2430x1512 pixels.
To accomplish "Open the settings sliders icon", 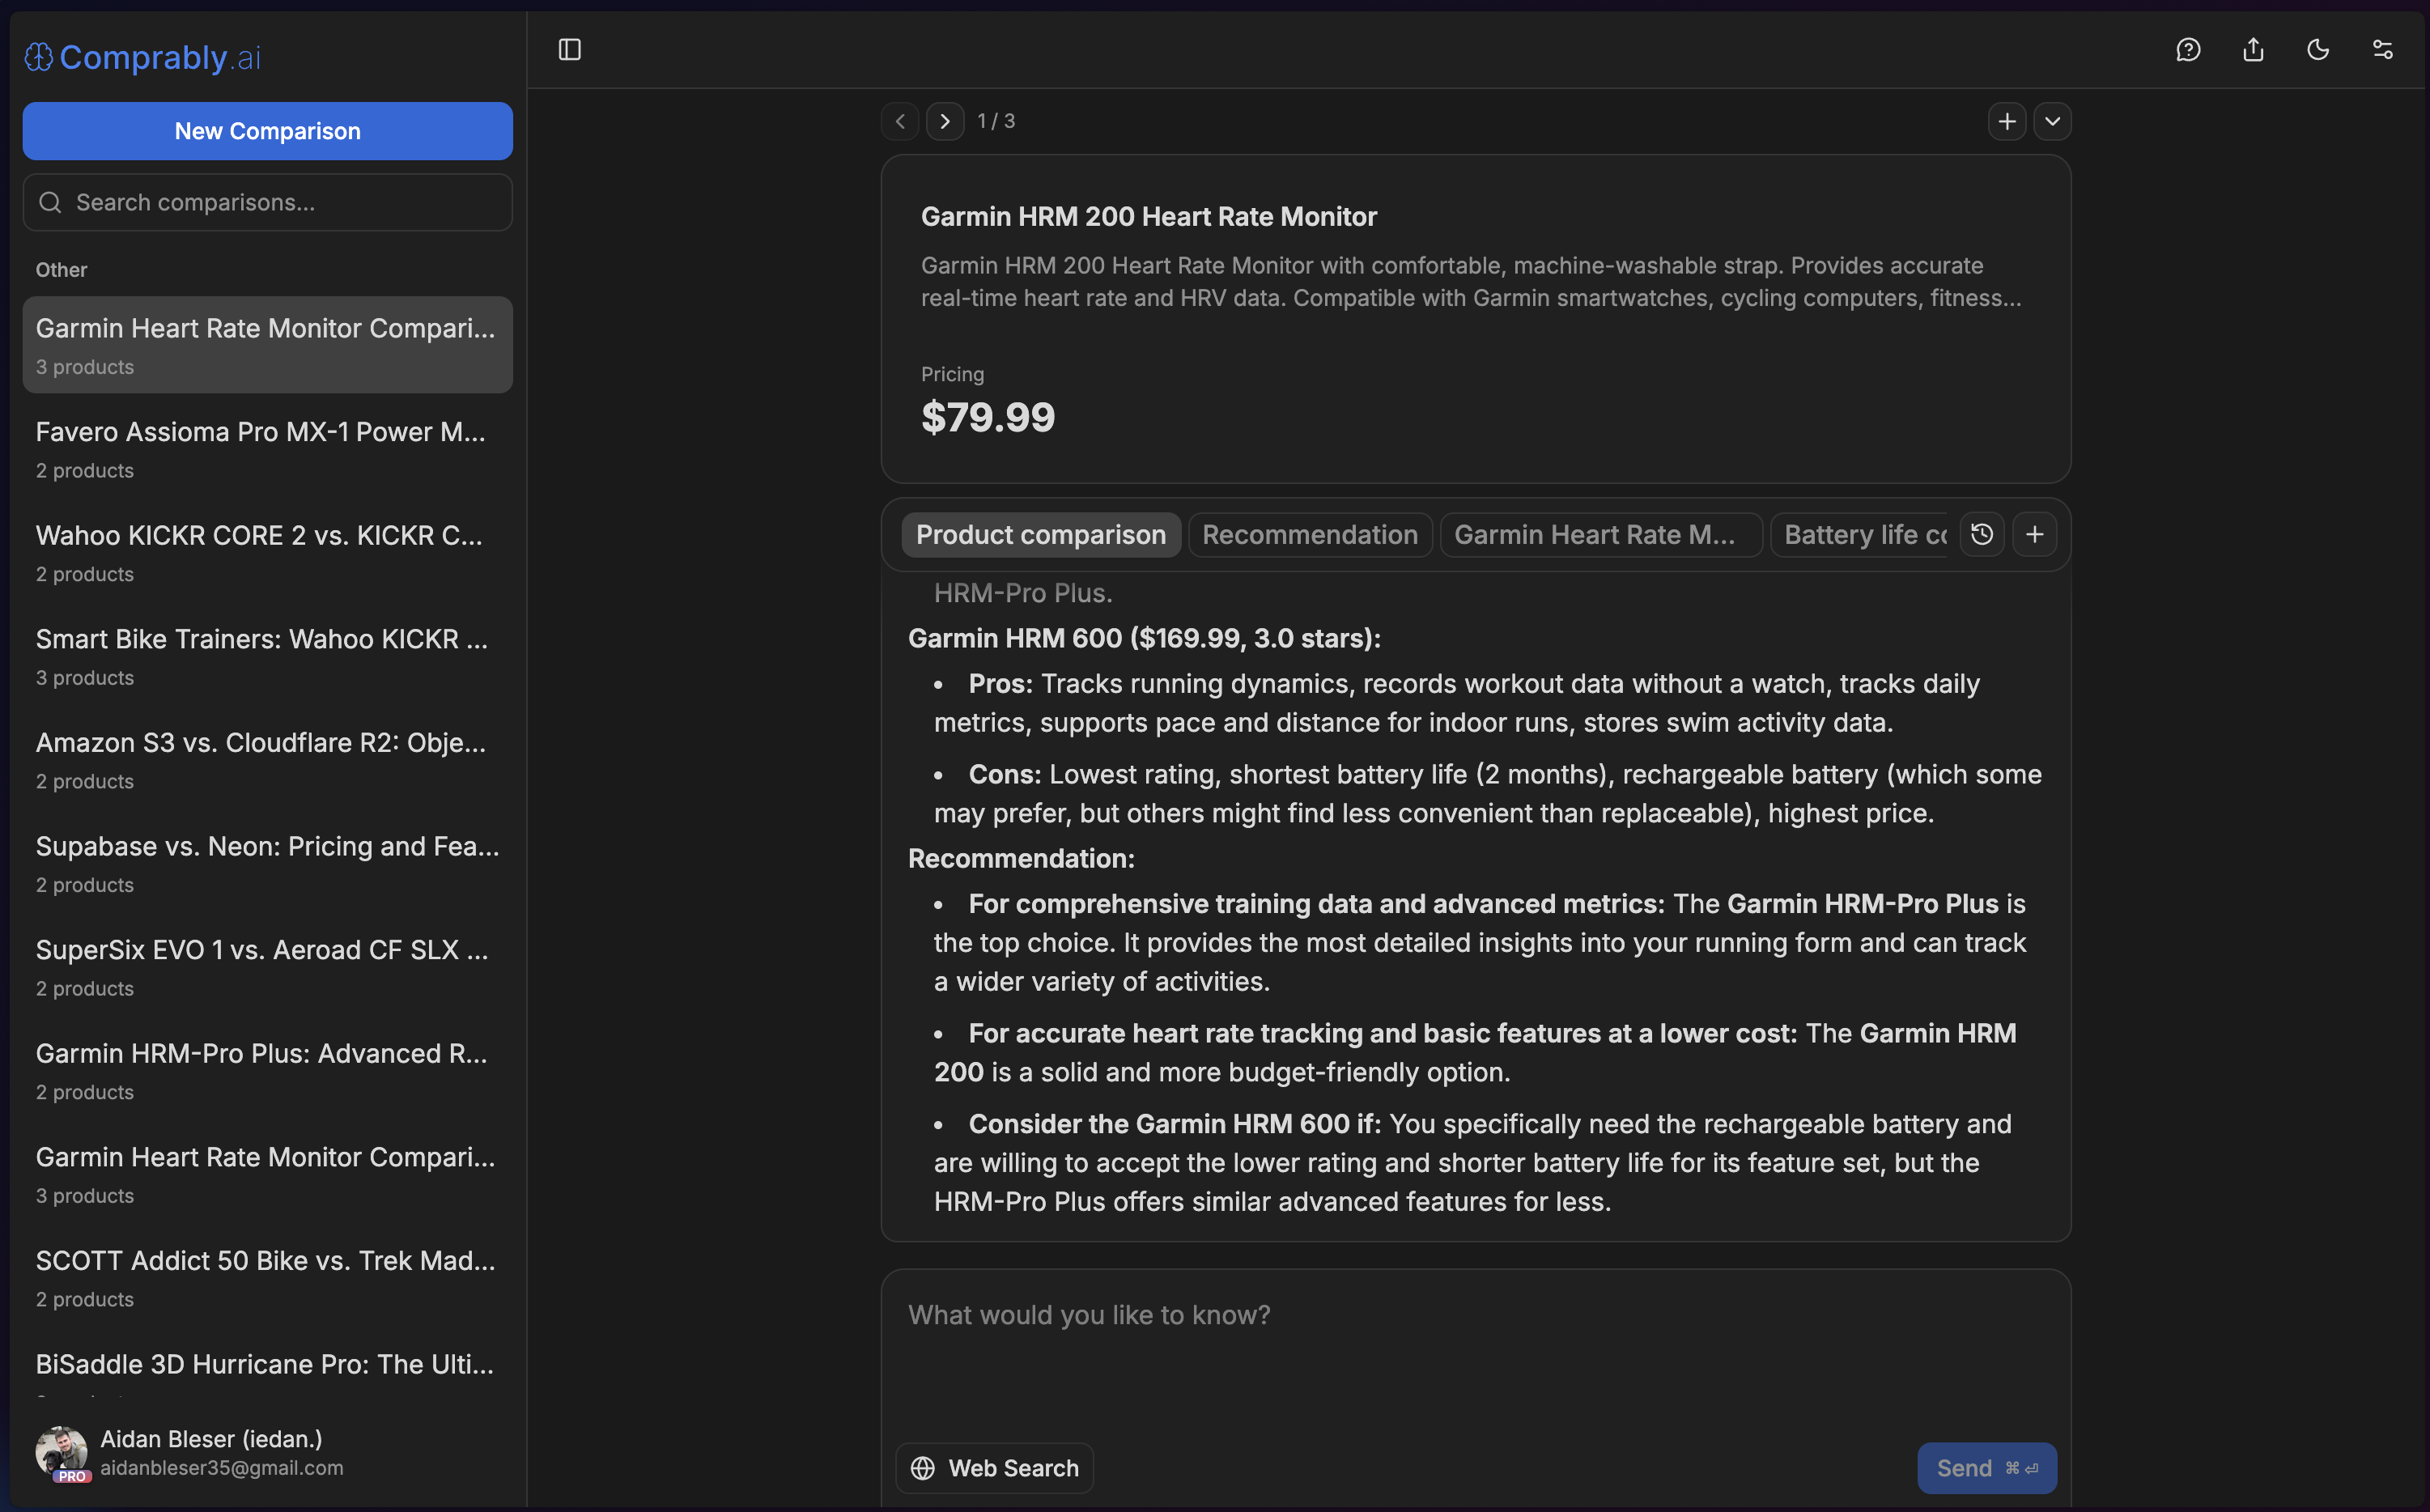I will [2383, 50].
